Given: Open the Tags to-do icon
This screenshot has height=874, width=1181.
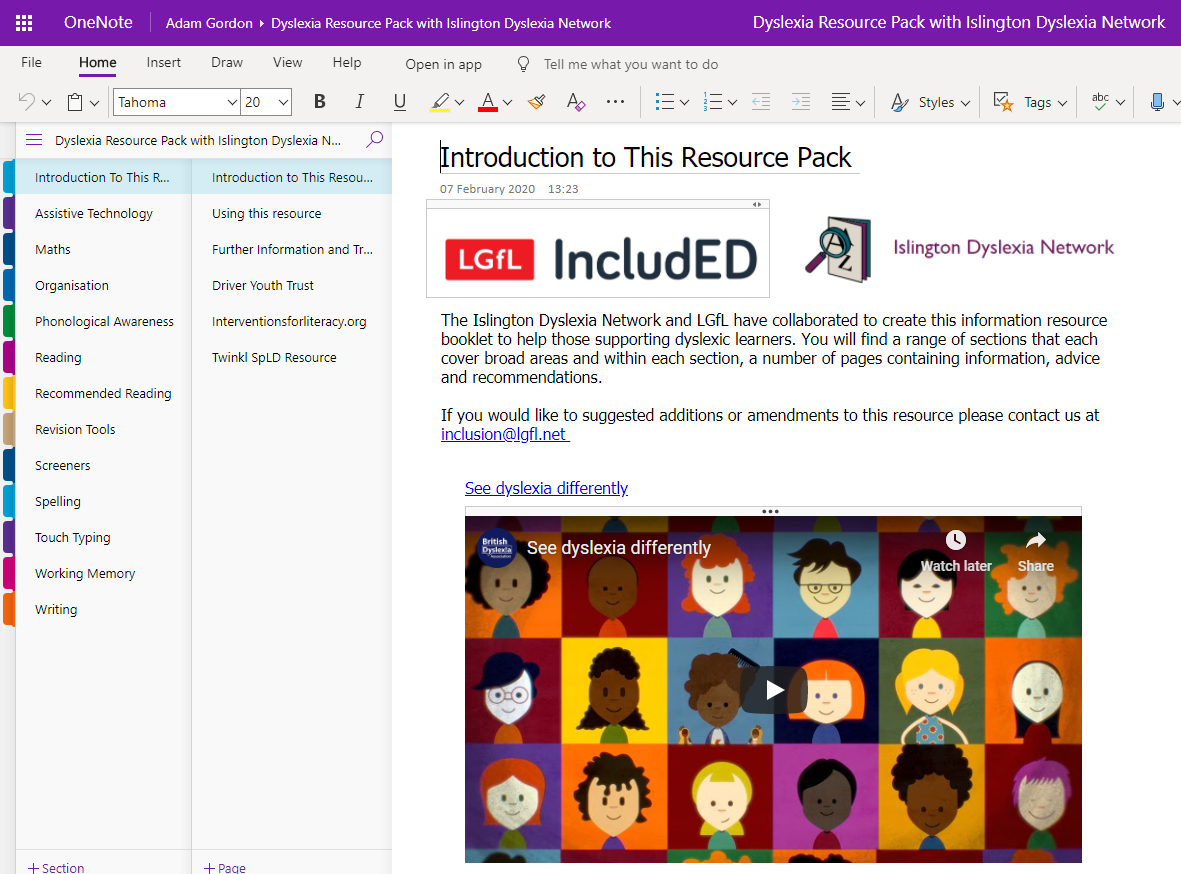Looking at the screenshot, I should click(x=1002, y=102).
